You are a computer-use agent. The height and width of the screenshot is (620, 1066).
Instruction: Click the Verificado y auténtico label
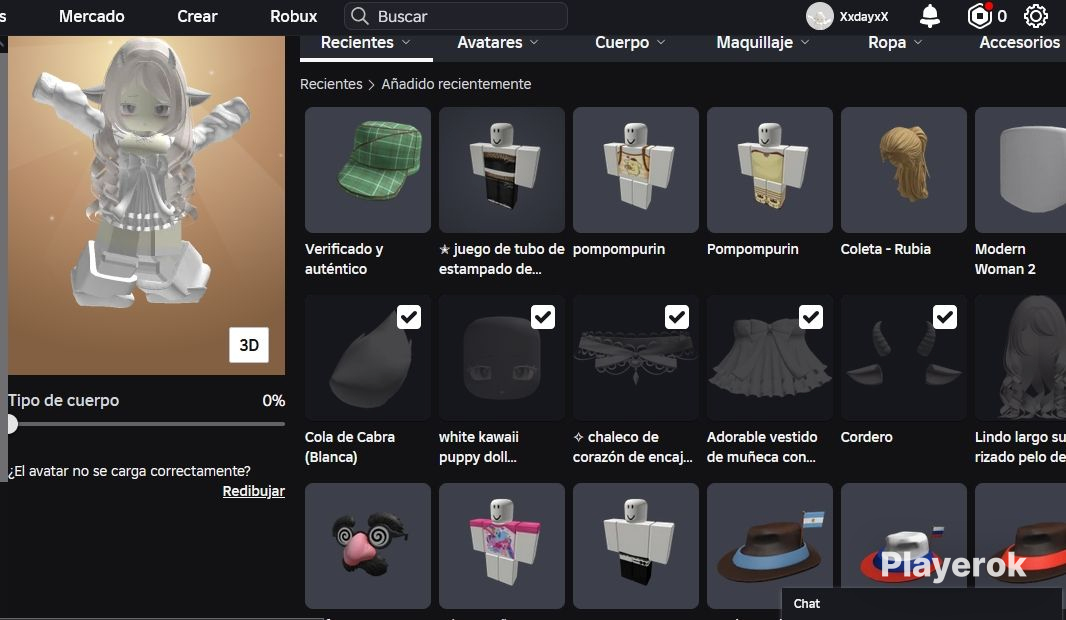click(344, 259)
